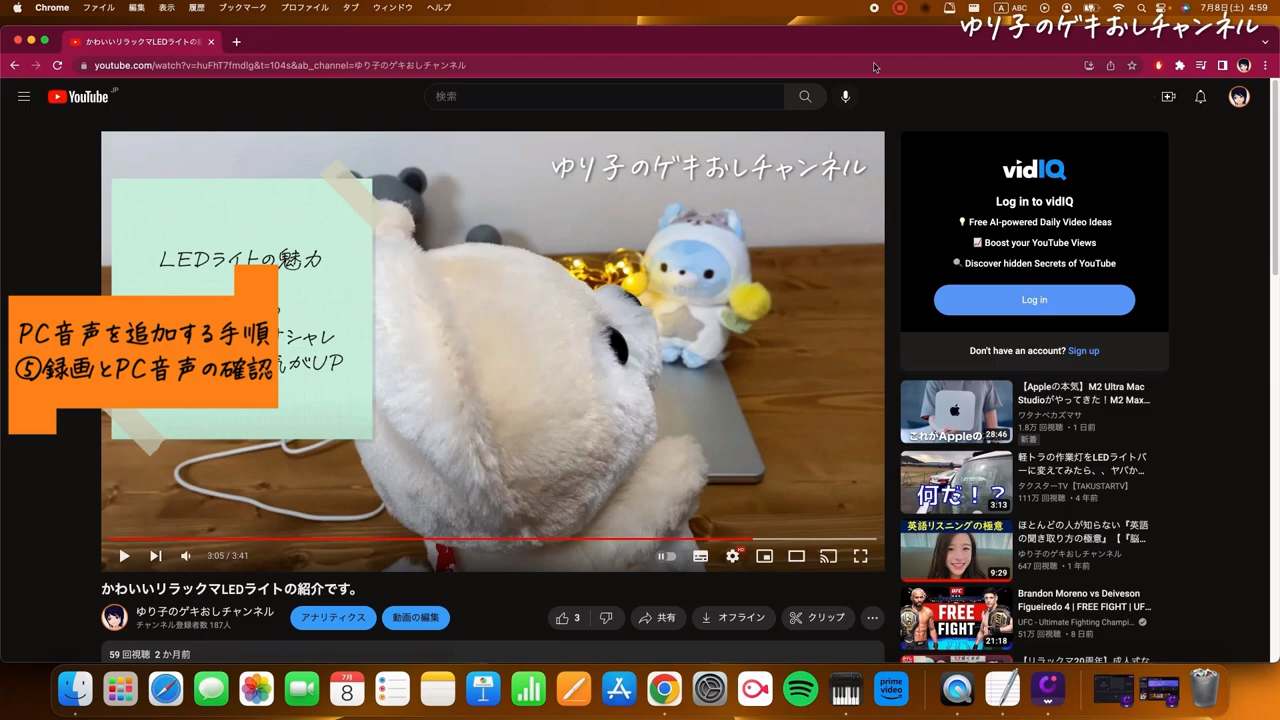Select the かわいいリラックマLEDライト tab
The image size is (1280, 720).
(x=140, y=42)
